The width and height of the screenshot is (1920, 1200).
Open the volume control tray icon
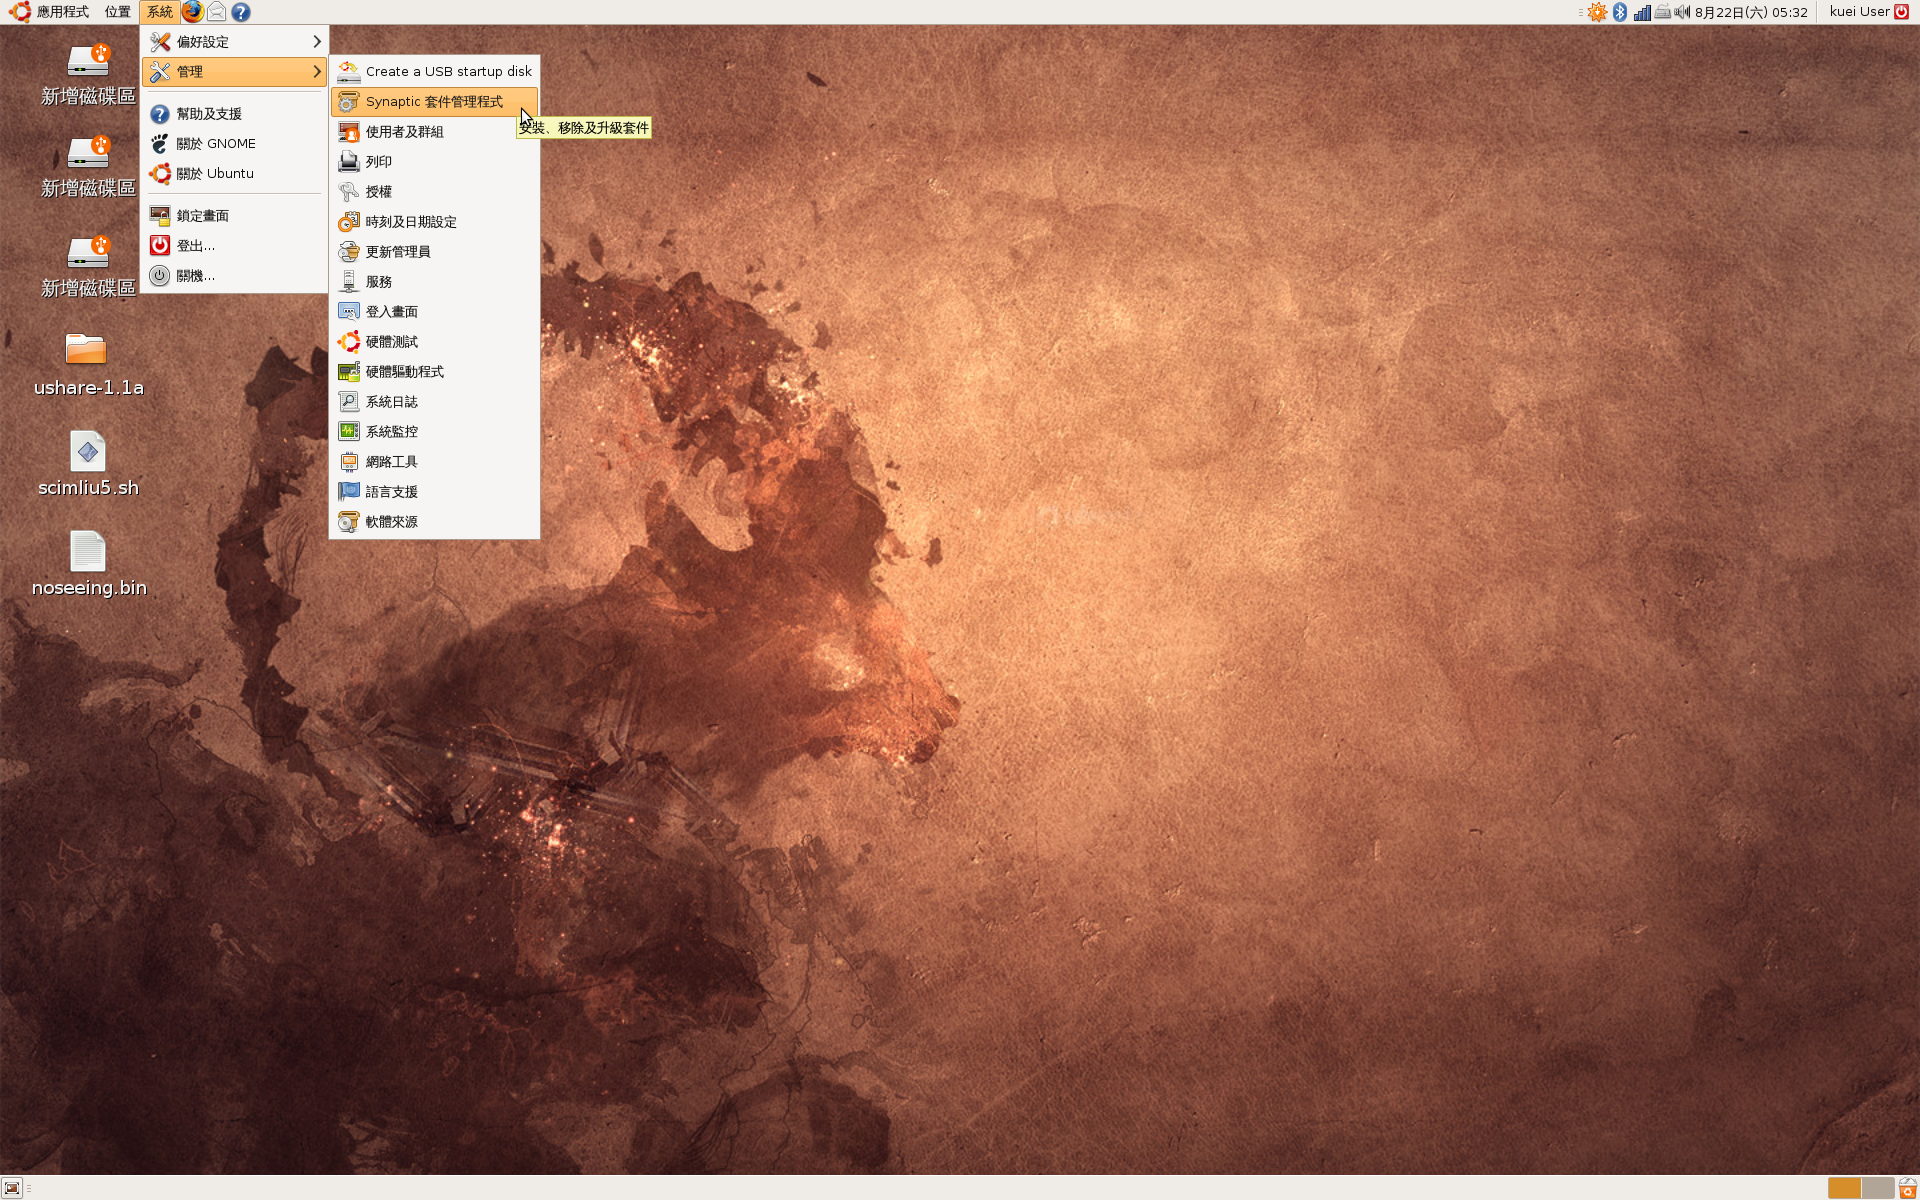tap(1682, 12)
